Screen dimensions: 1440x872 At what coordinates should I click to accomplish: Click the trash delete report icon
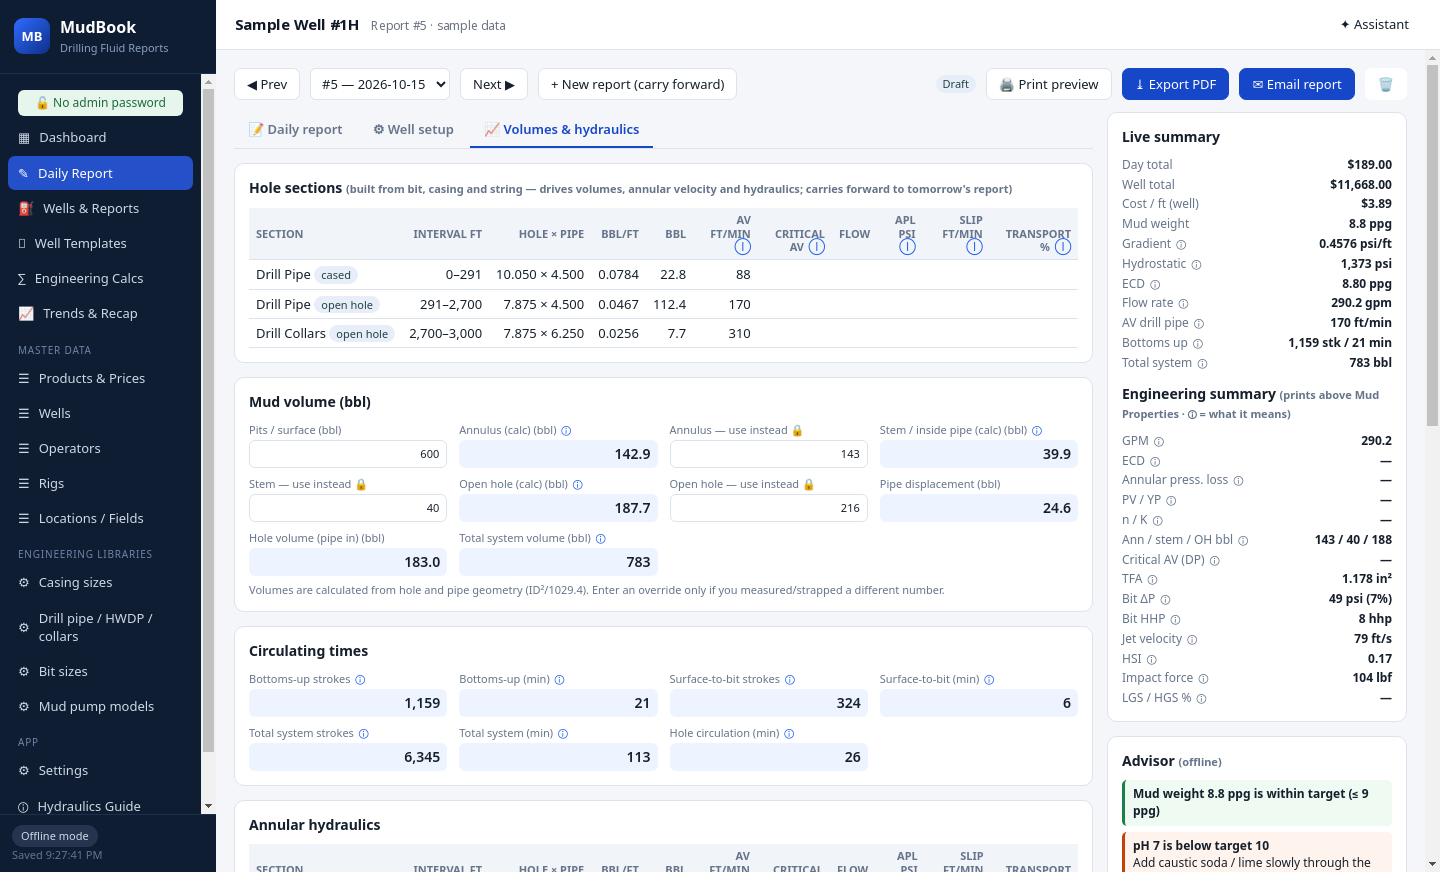(1385, 84)
